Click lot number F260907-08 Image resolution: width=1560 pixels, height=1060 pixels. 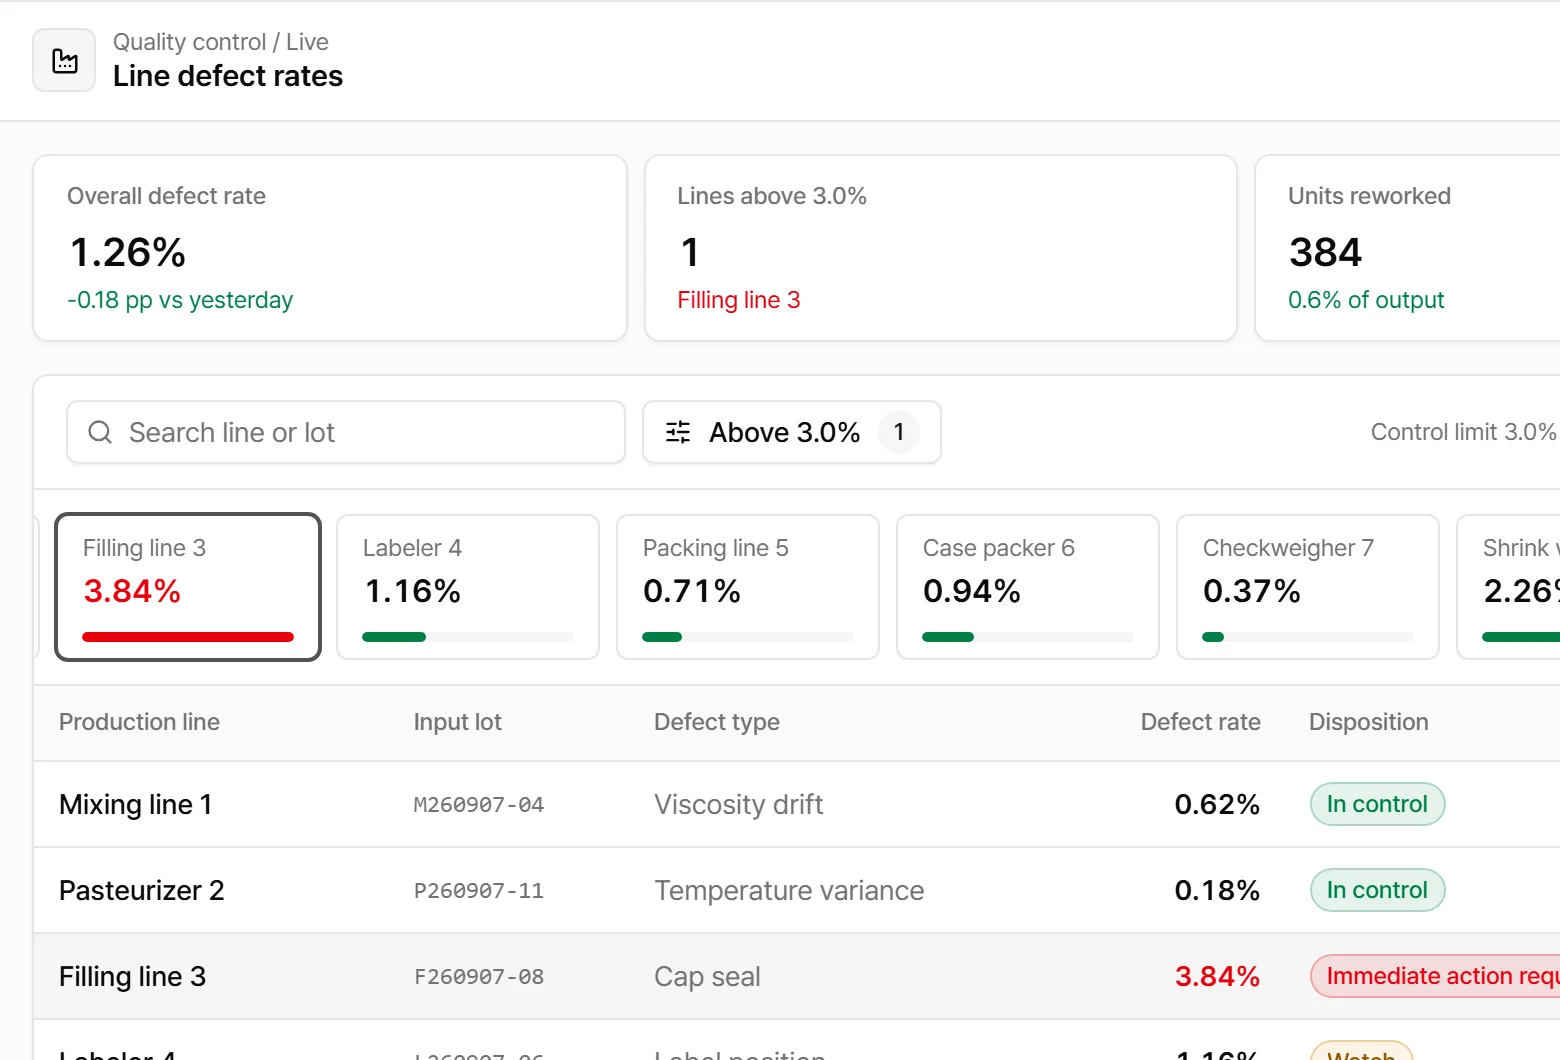pyautogui.click(x=479, y=977)
